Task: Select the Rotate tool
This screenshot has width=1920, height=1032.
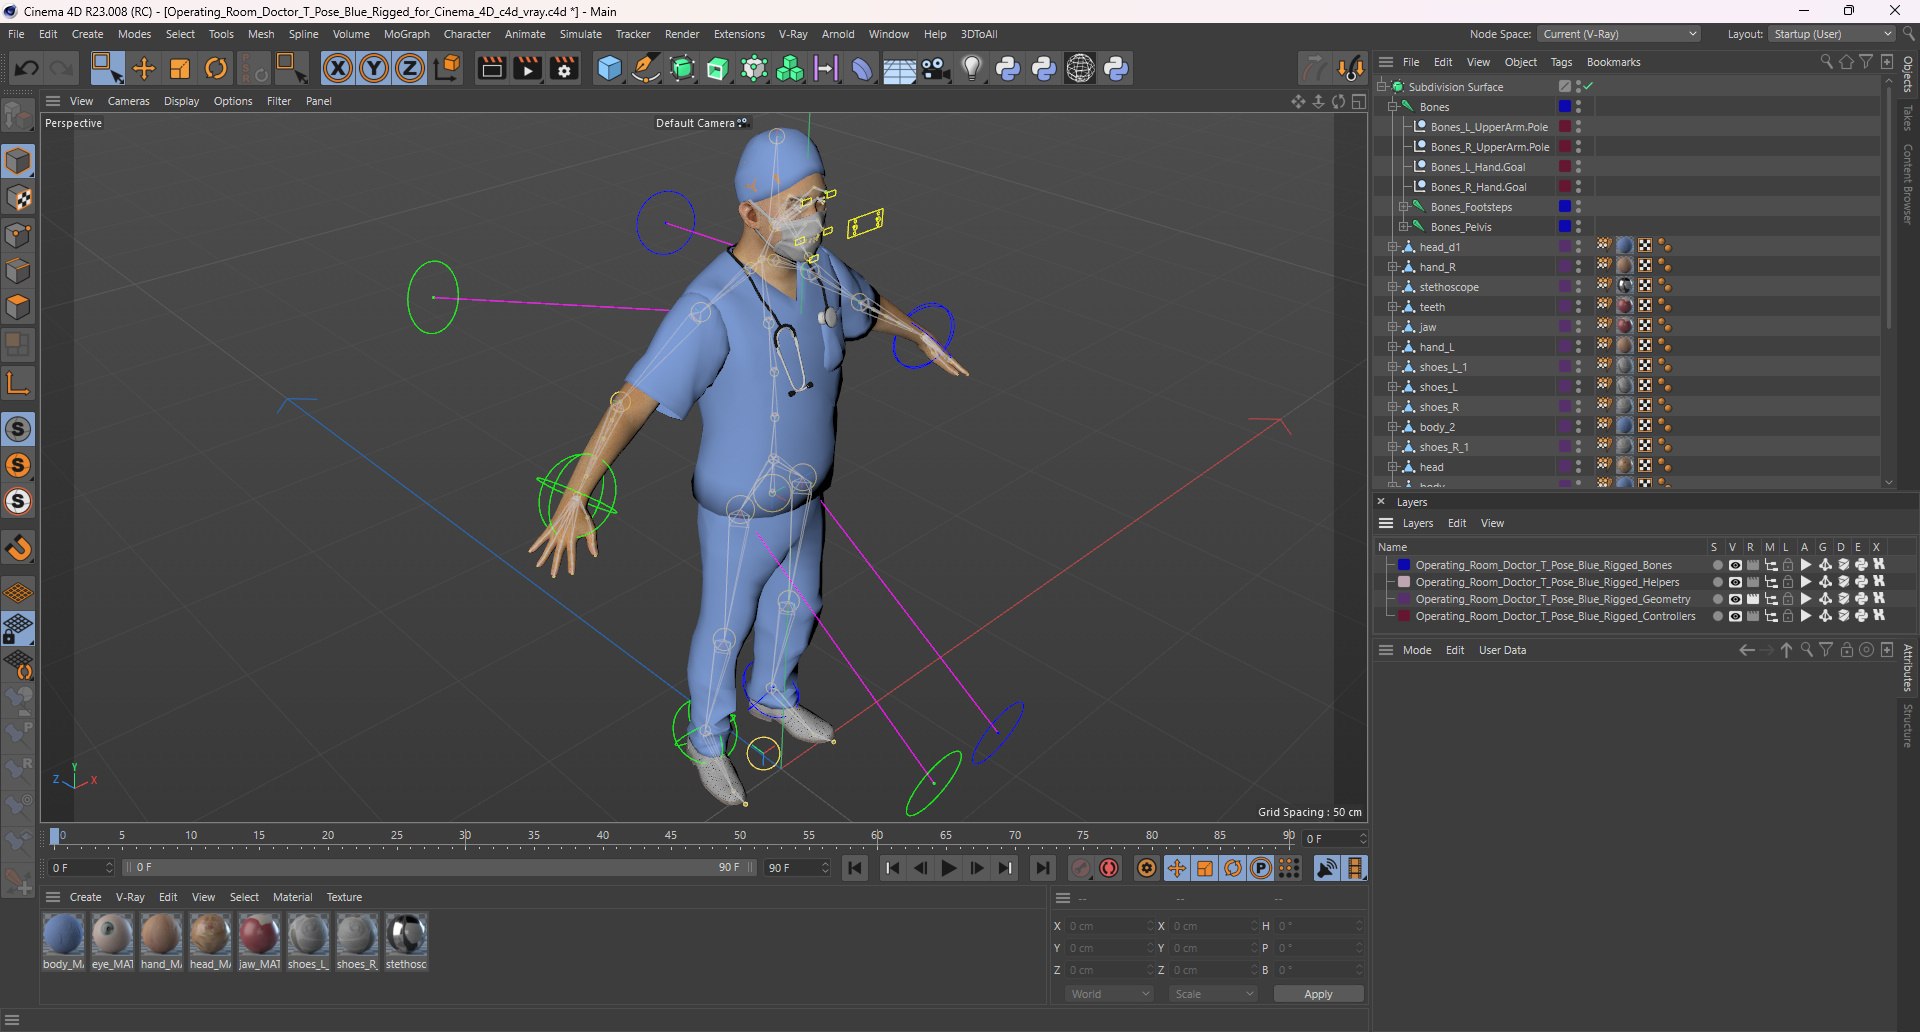Action: tap(216, 68)
